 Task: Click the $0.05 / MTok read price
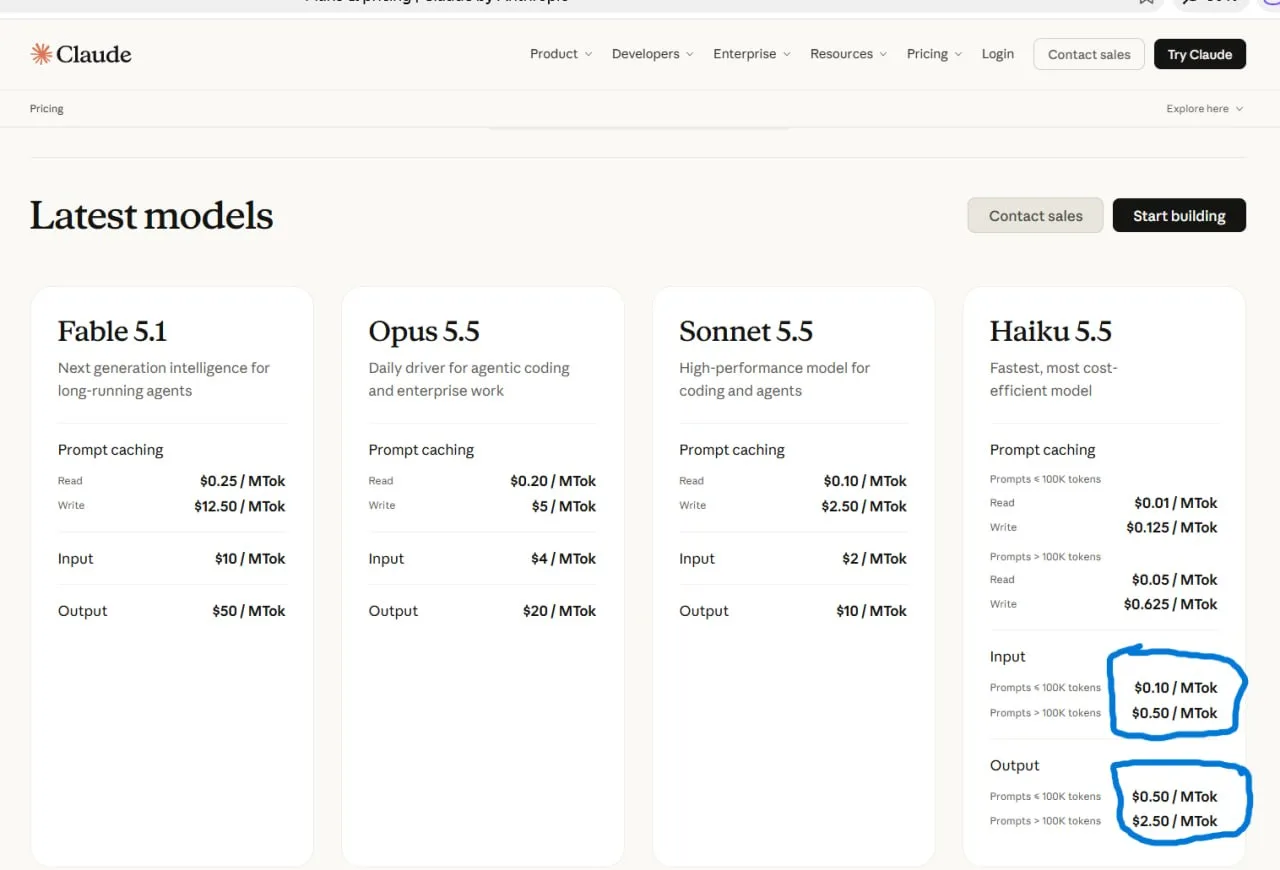[x=1175, y=580]
